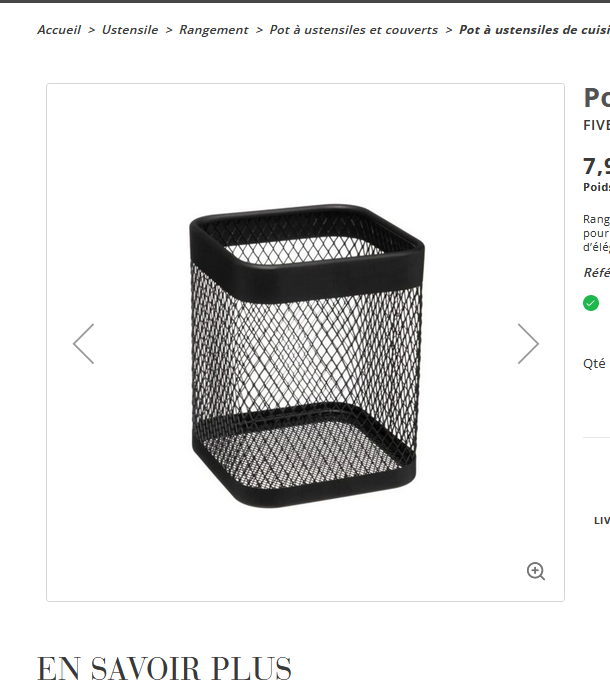Click the arrow separator after Accueil
The width and height of the screenshot is (610, 691).
click(91, 30)
